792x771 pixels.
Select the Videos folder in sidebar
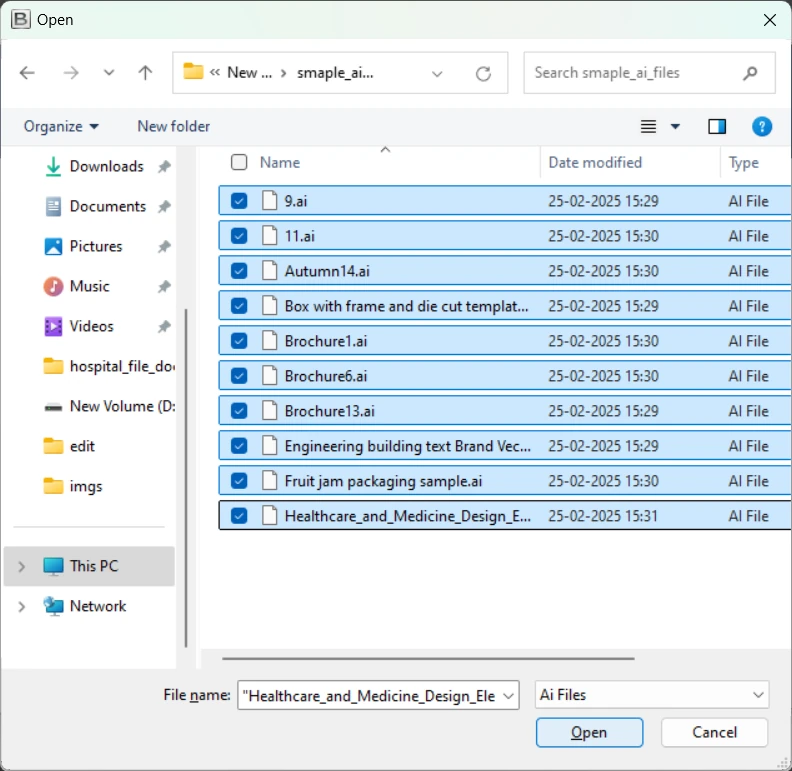91,326
